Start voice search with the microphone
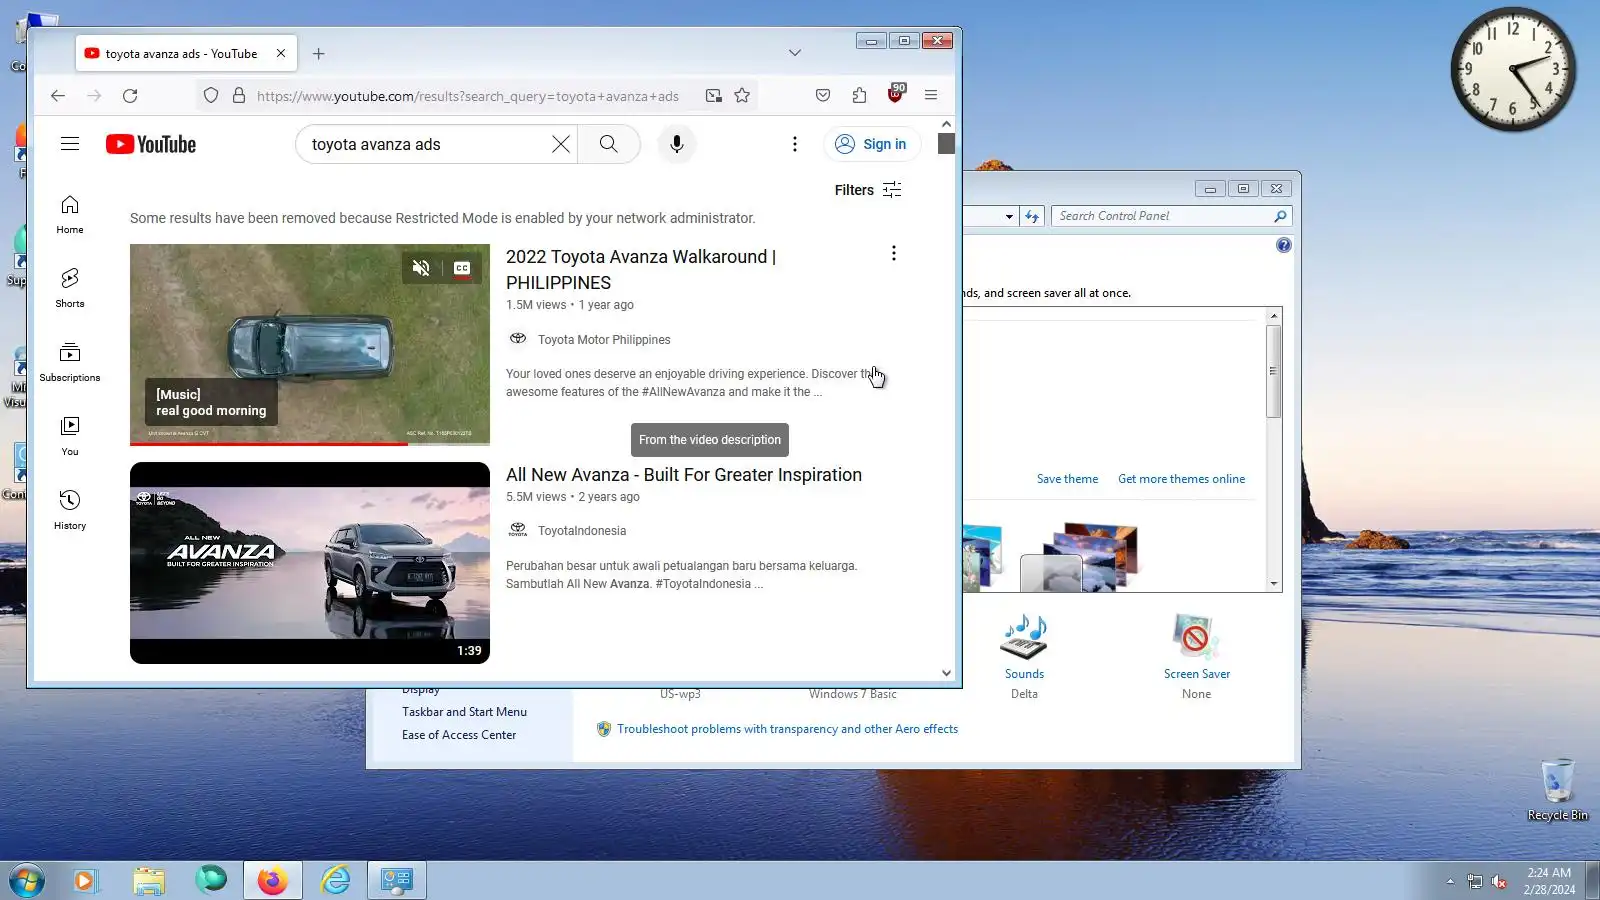The height and width of the screenshot is (900, 1600). [677, 144]
